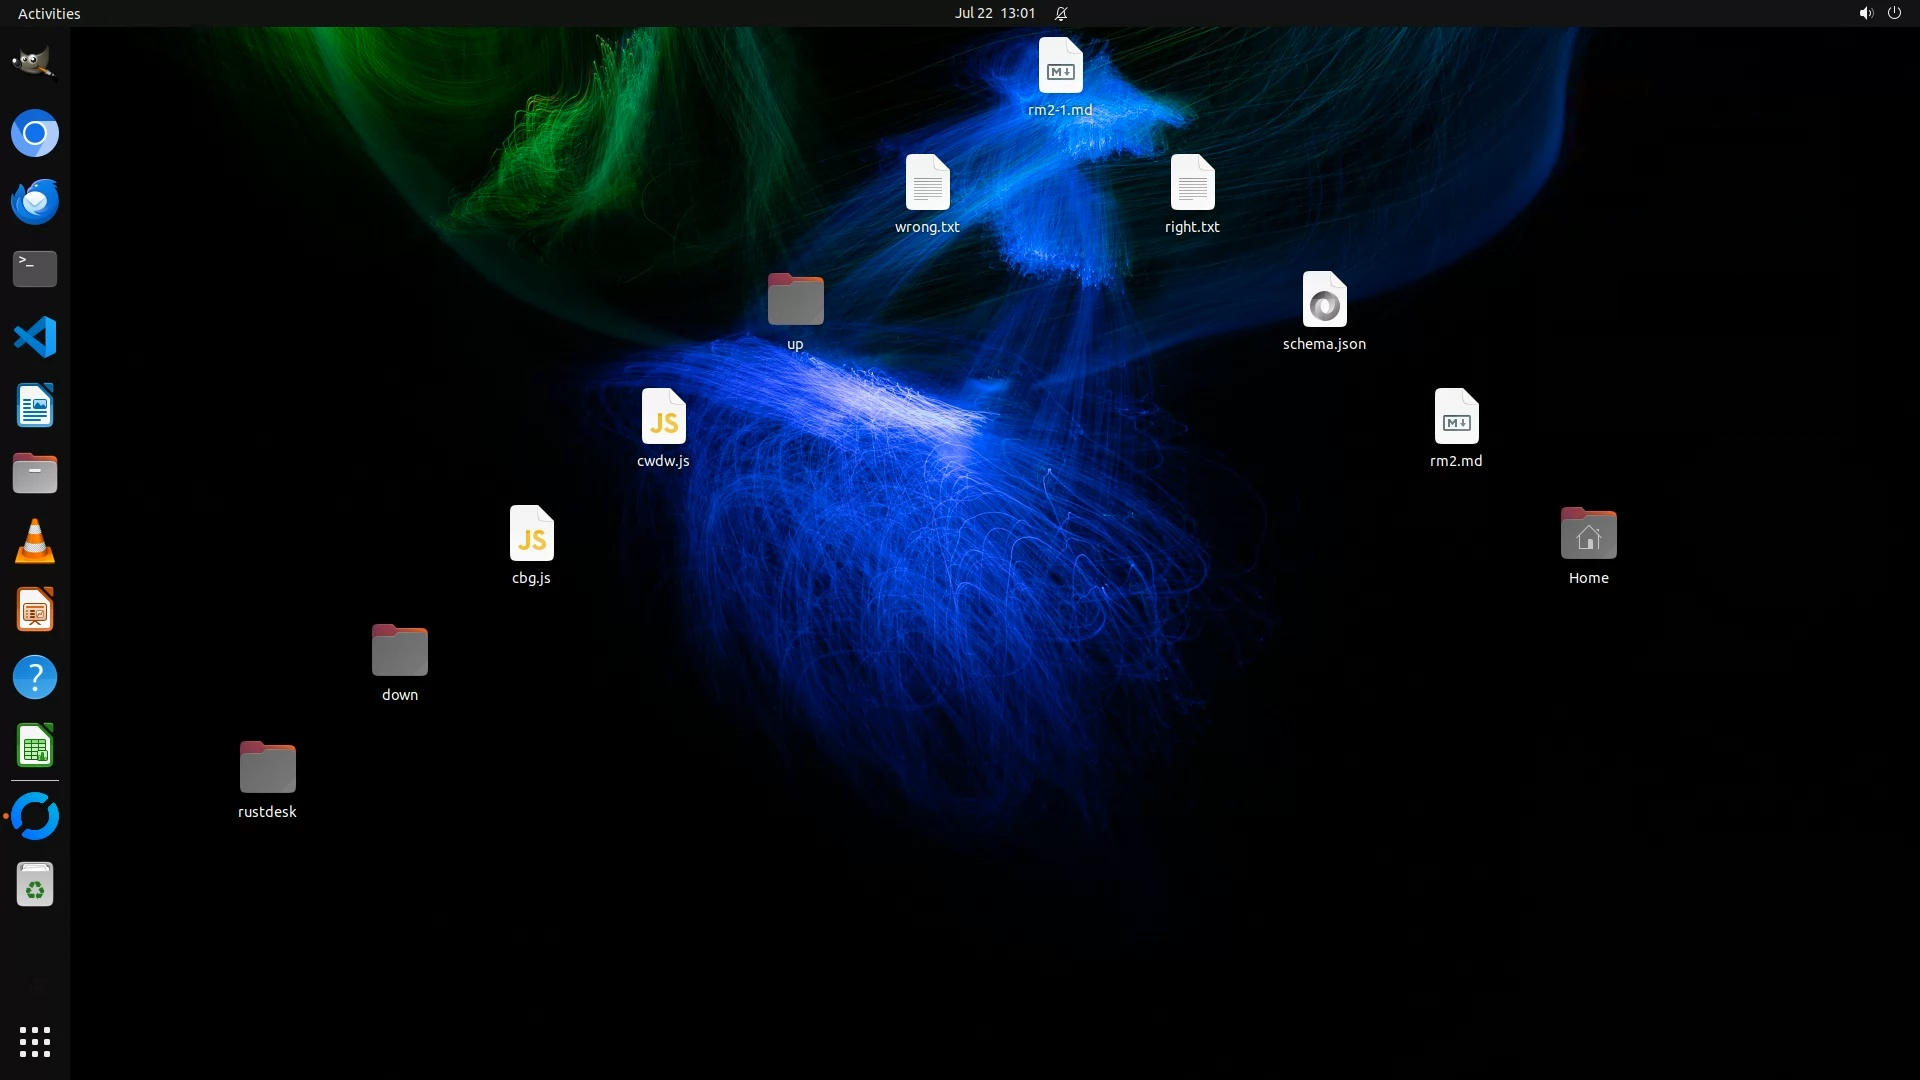Launch Visual Studio Code
1920x1080 pixels.
[34, 337]
